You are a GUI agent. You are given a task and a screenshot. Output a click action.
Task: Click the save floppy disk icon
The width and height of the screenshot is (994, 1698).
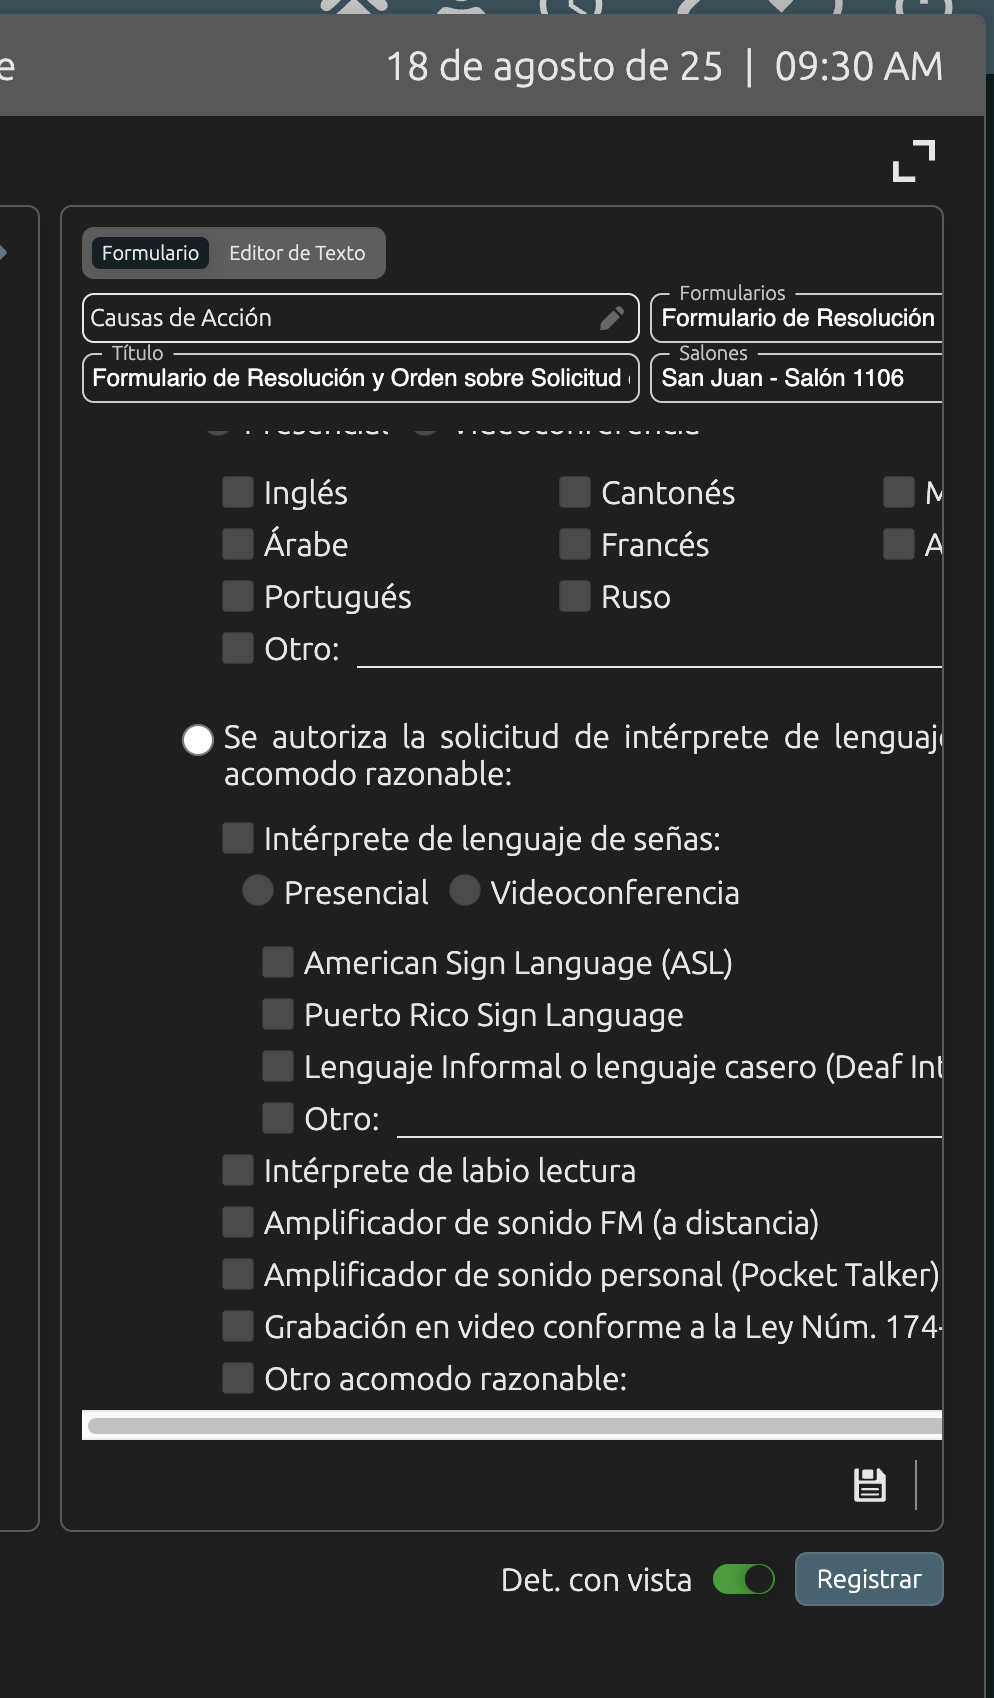[x=869, y=1485]
